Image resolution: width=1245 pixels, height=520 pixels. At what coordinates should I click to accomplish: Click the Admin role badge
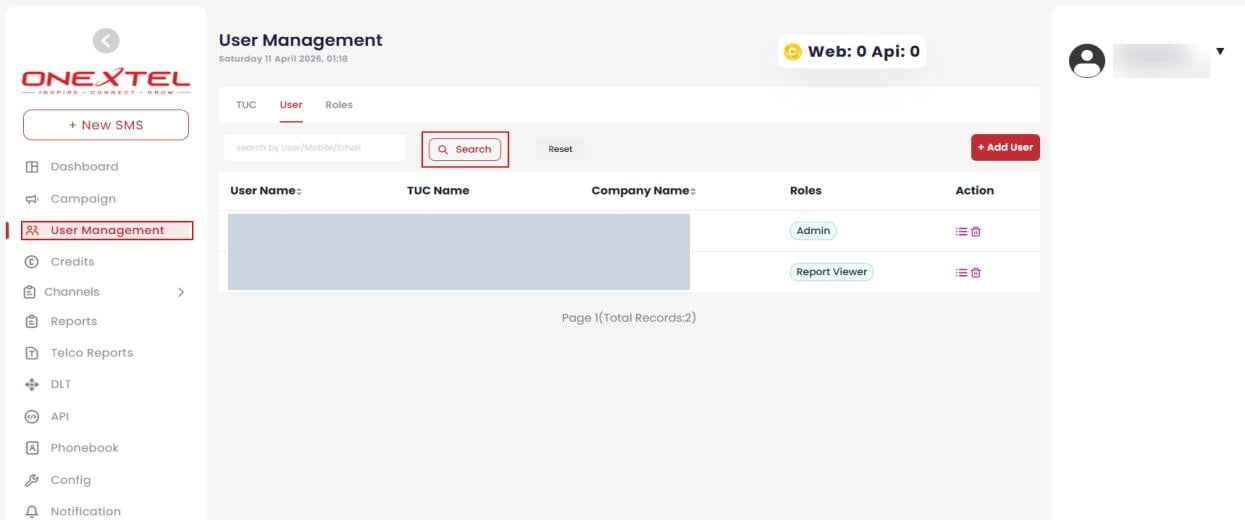point(813,231)
